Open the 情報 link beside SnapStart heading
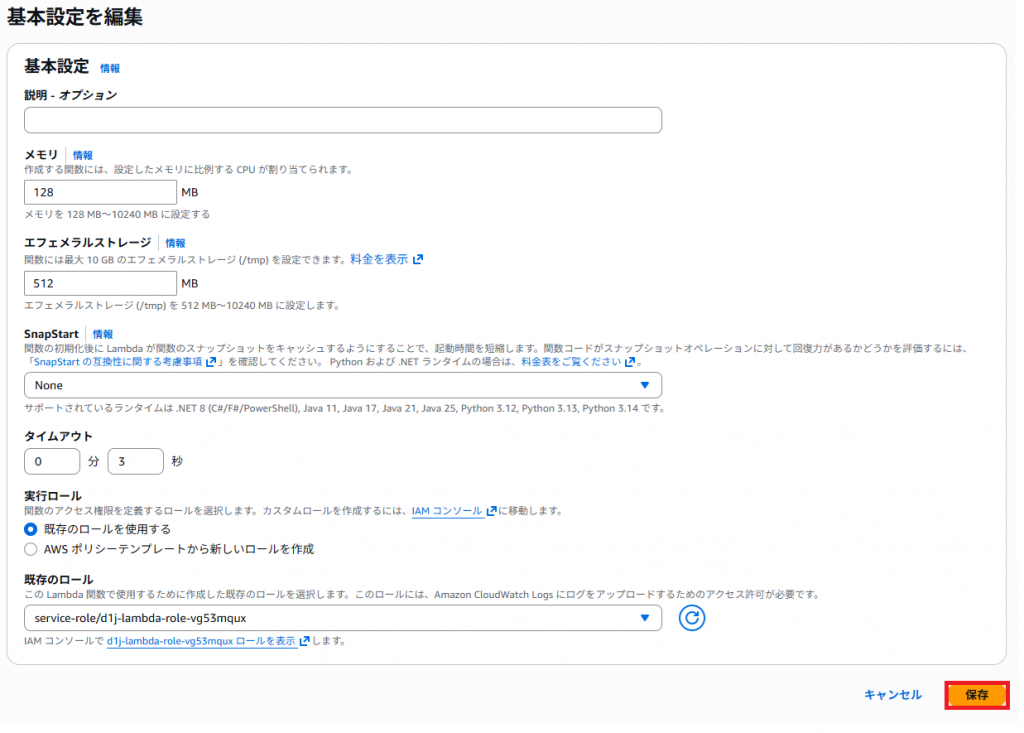 pos(103,334)
